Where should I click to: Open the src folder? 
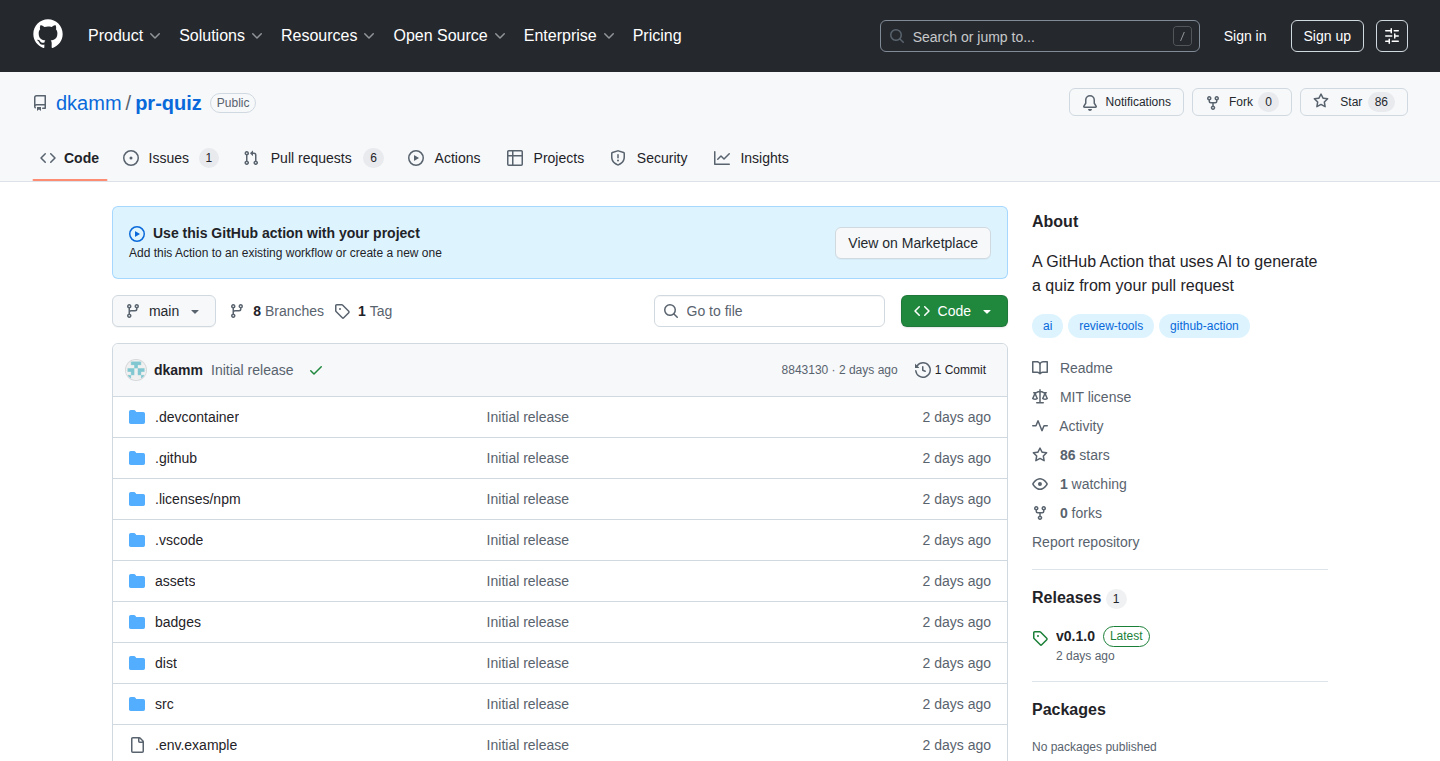pyautogui.click(x=164, y=704)
